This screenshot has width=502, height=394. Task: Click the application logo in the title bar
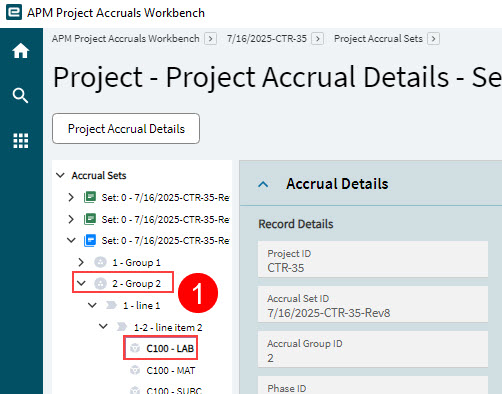tap(14, 12)
